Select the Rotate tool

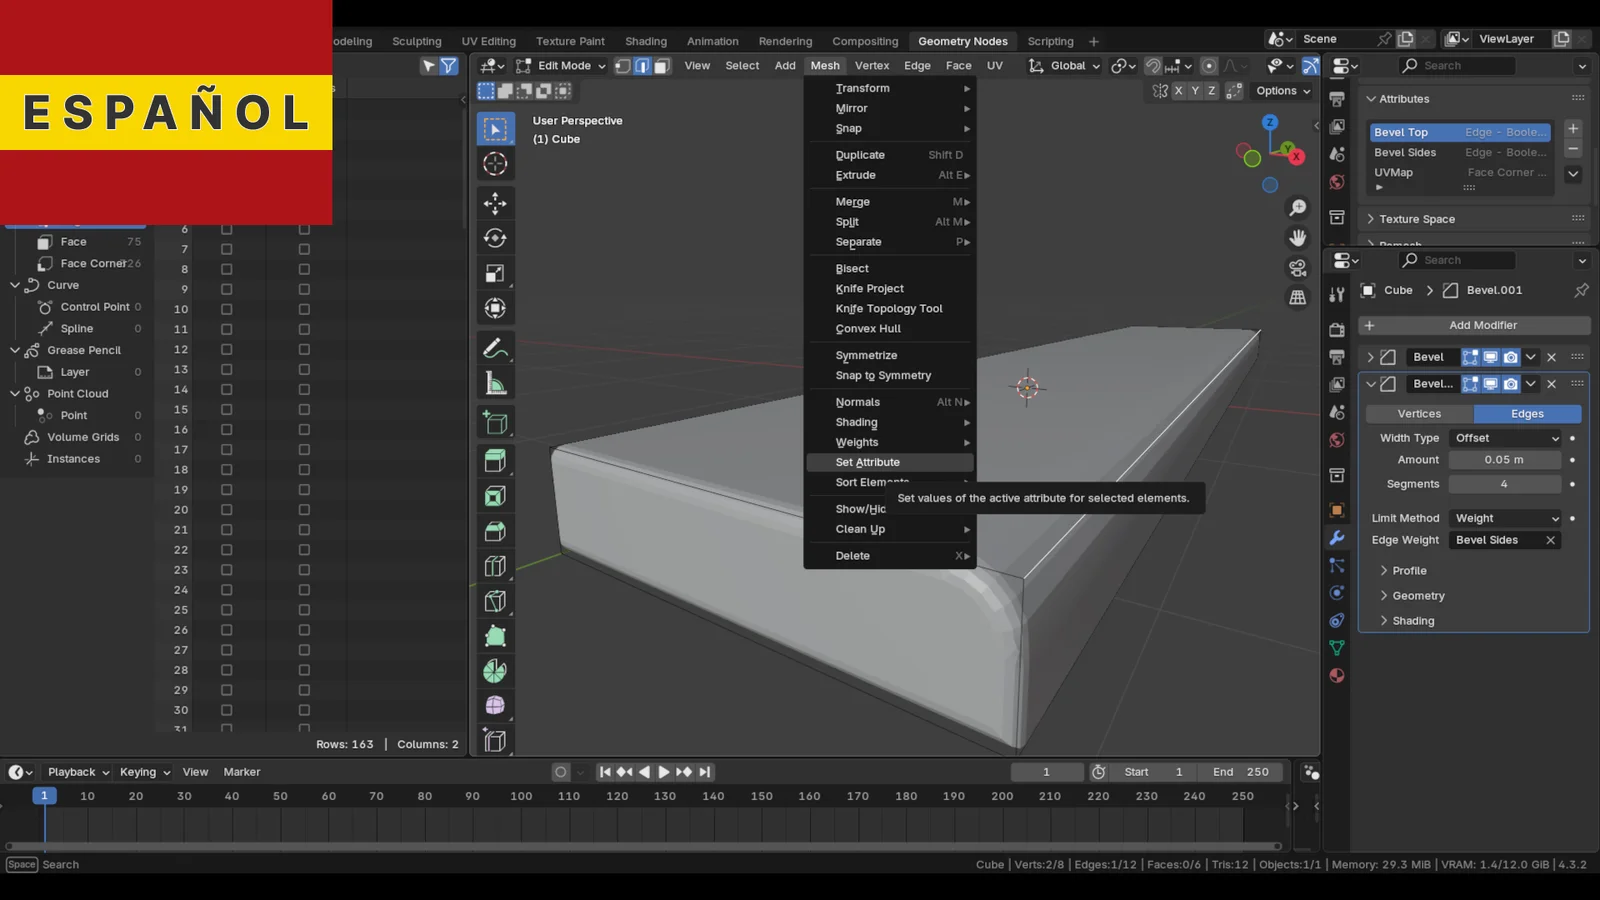pos(495,238)
